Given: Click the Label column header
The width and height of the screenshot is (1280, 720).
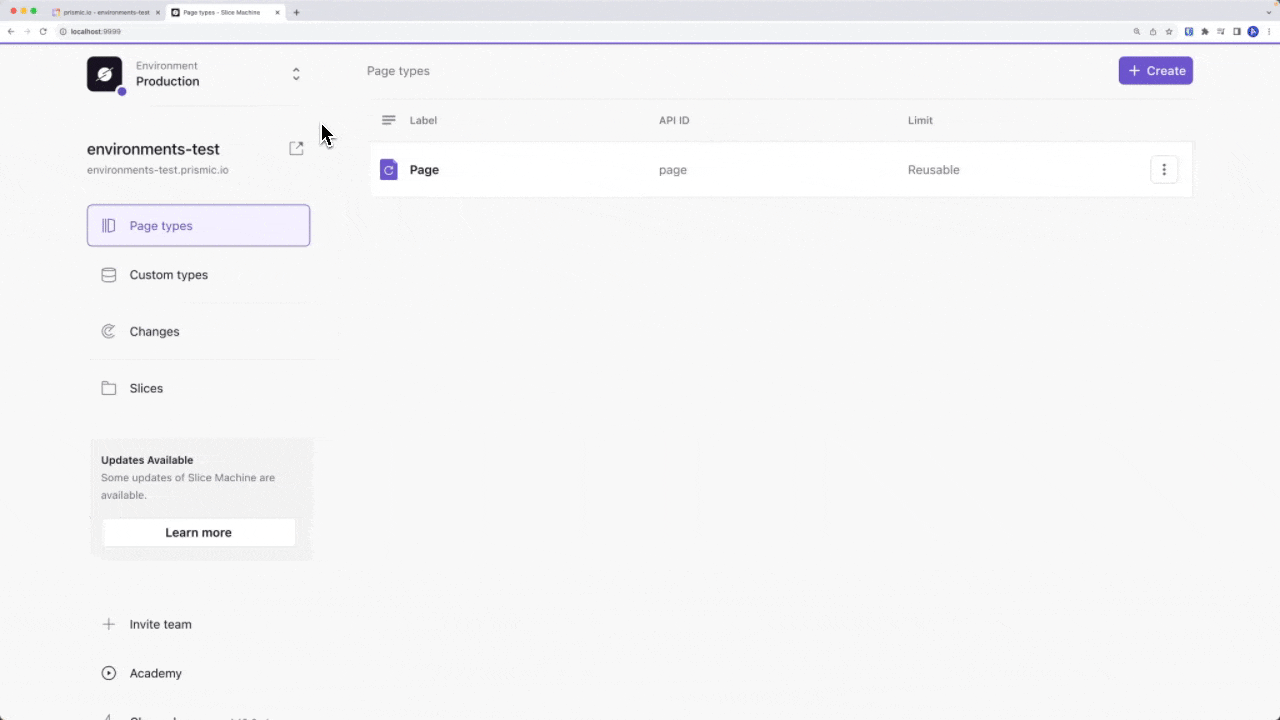Looking at the screenshot, I should tap(423, 120).
